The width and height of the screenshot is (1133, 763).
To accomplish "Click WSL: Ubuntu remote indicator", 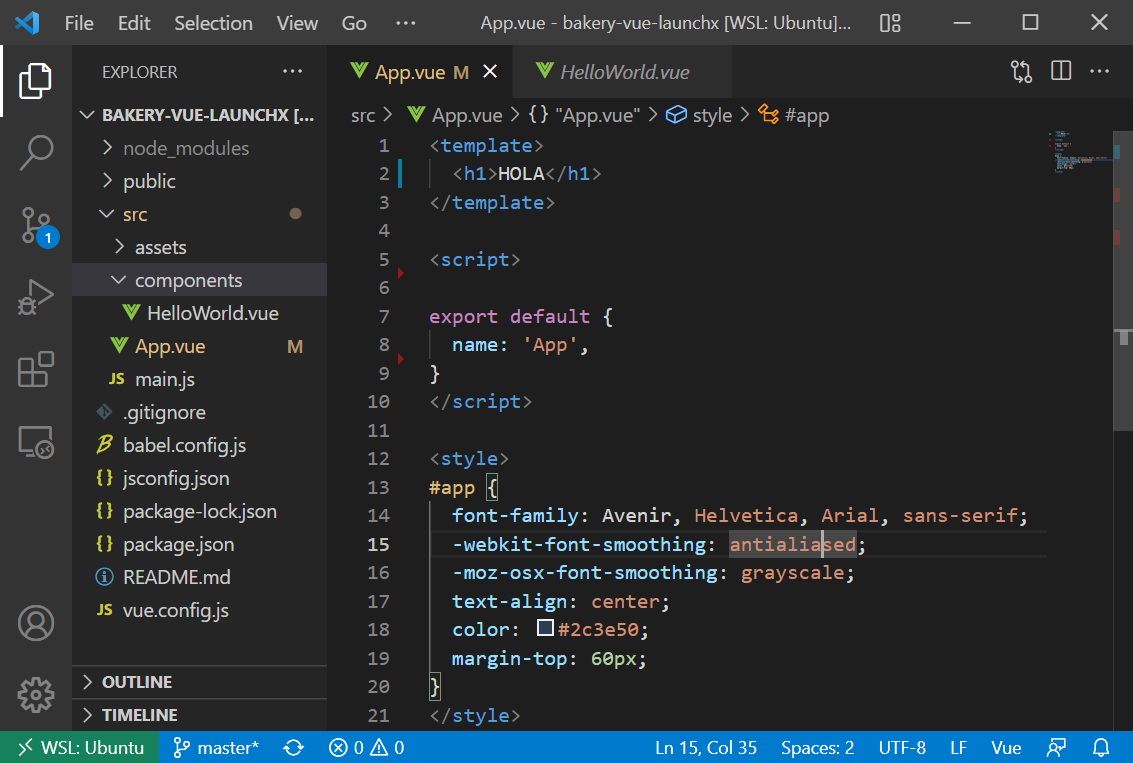I will point(79,748).
